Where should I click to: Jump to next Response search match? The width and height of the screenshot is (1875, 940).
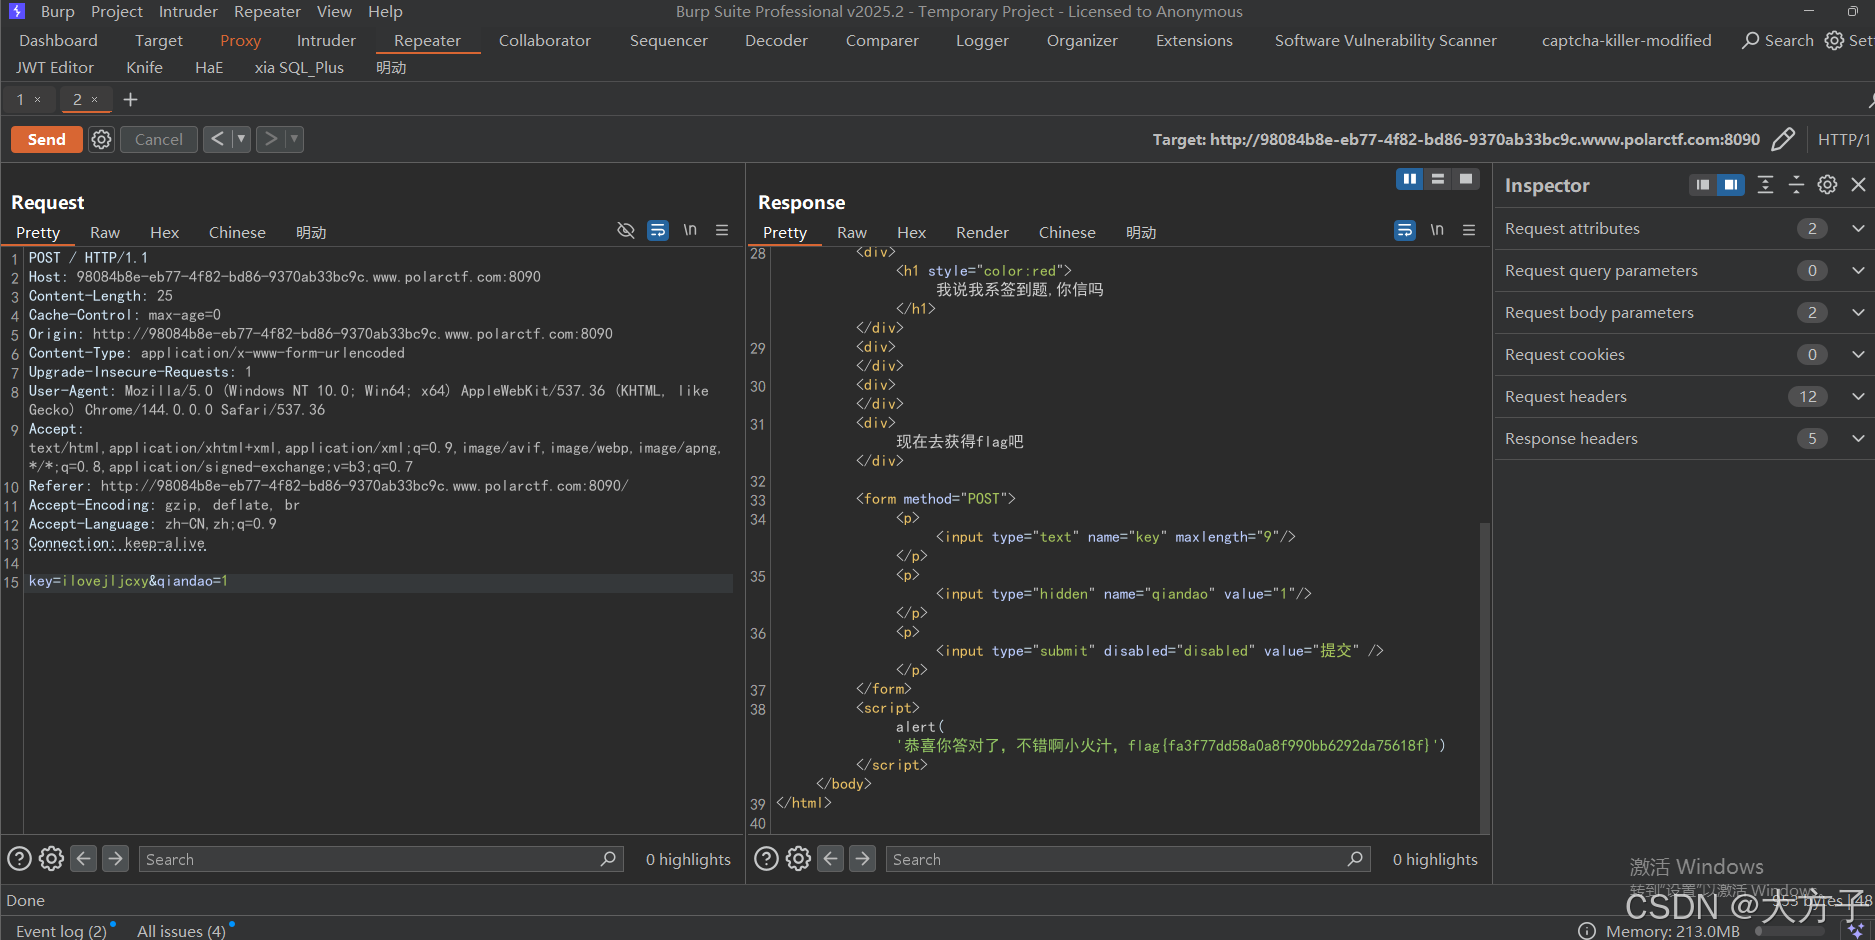click(863, 858)
